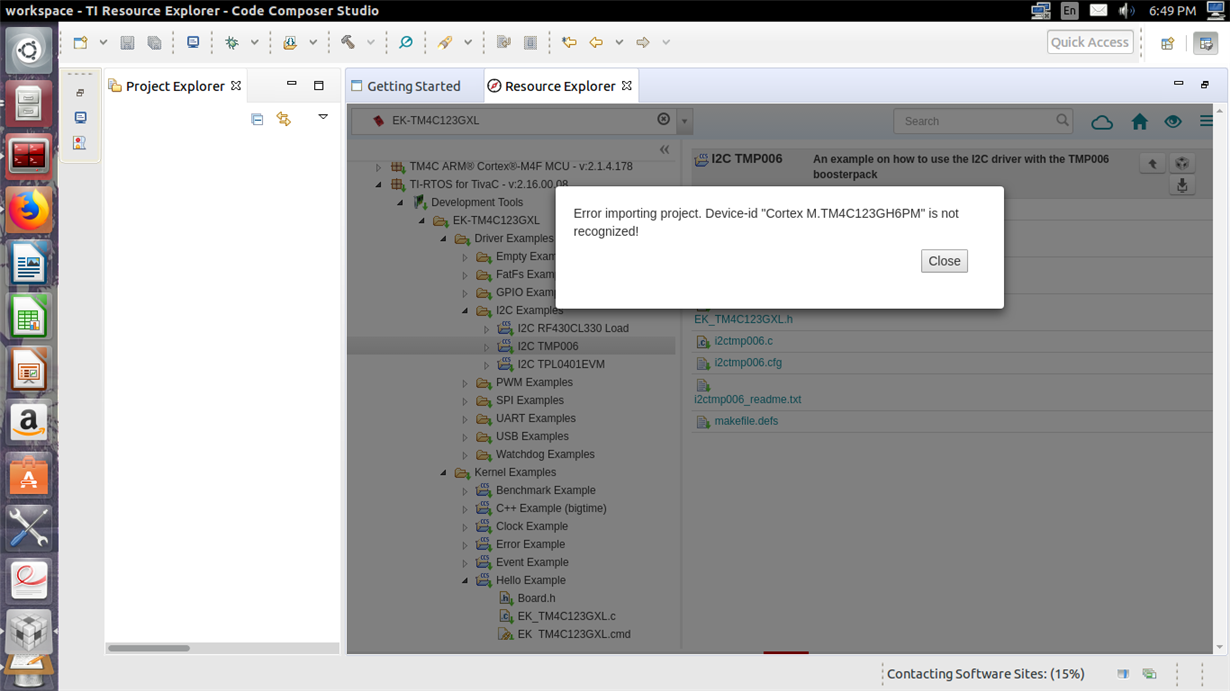Image resolution: width=1230 pixels, height=691 pixels.
Task: Open the Resource Explorer hamburger menu
Action: [x=1207, y=122]
